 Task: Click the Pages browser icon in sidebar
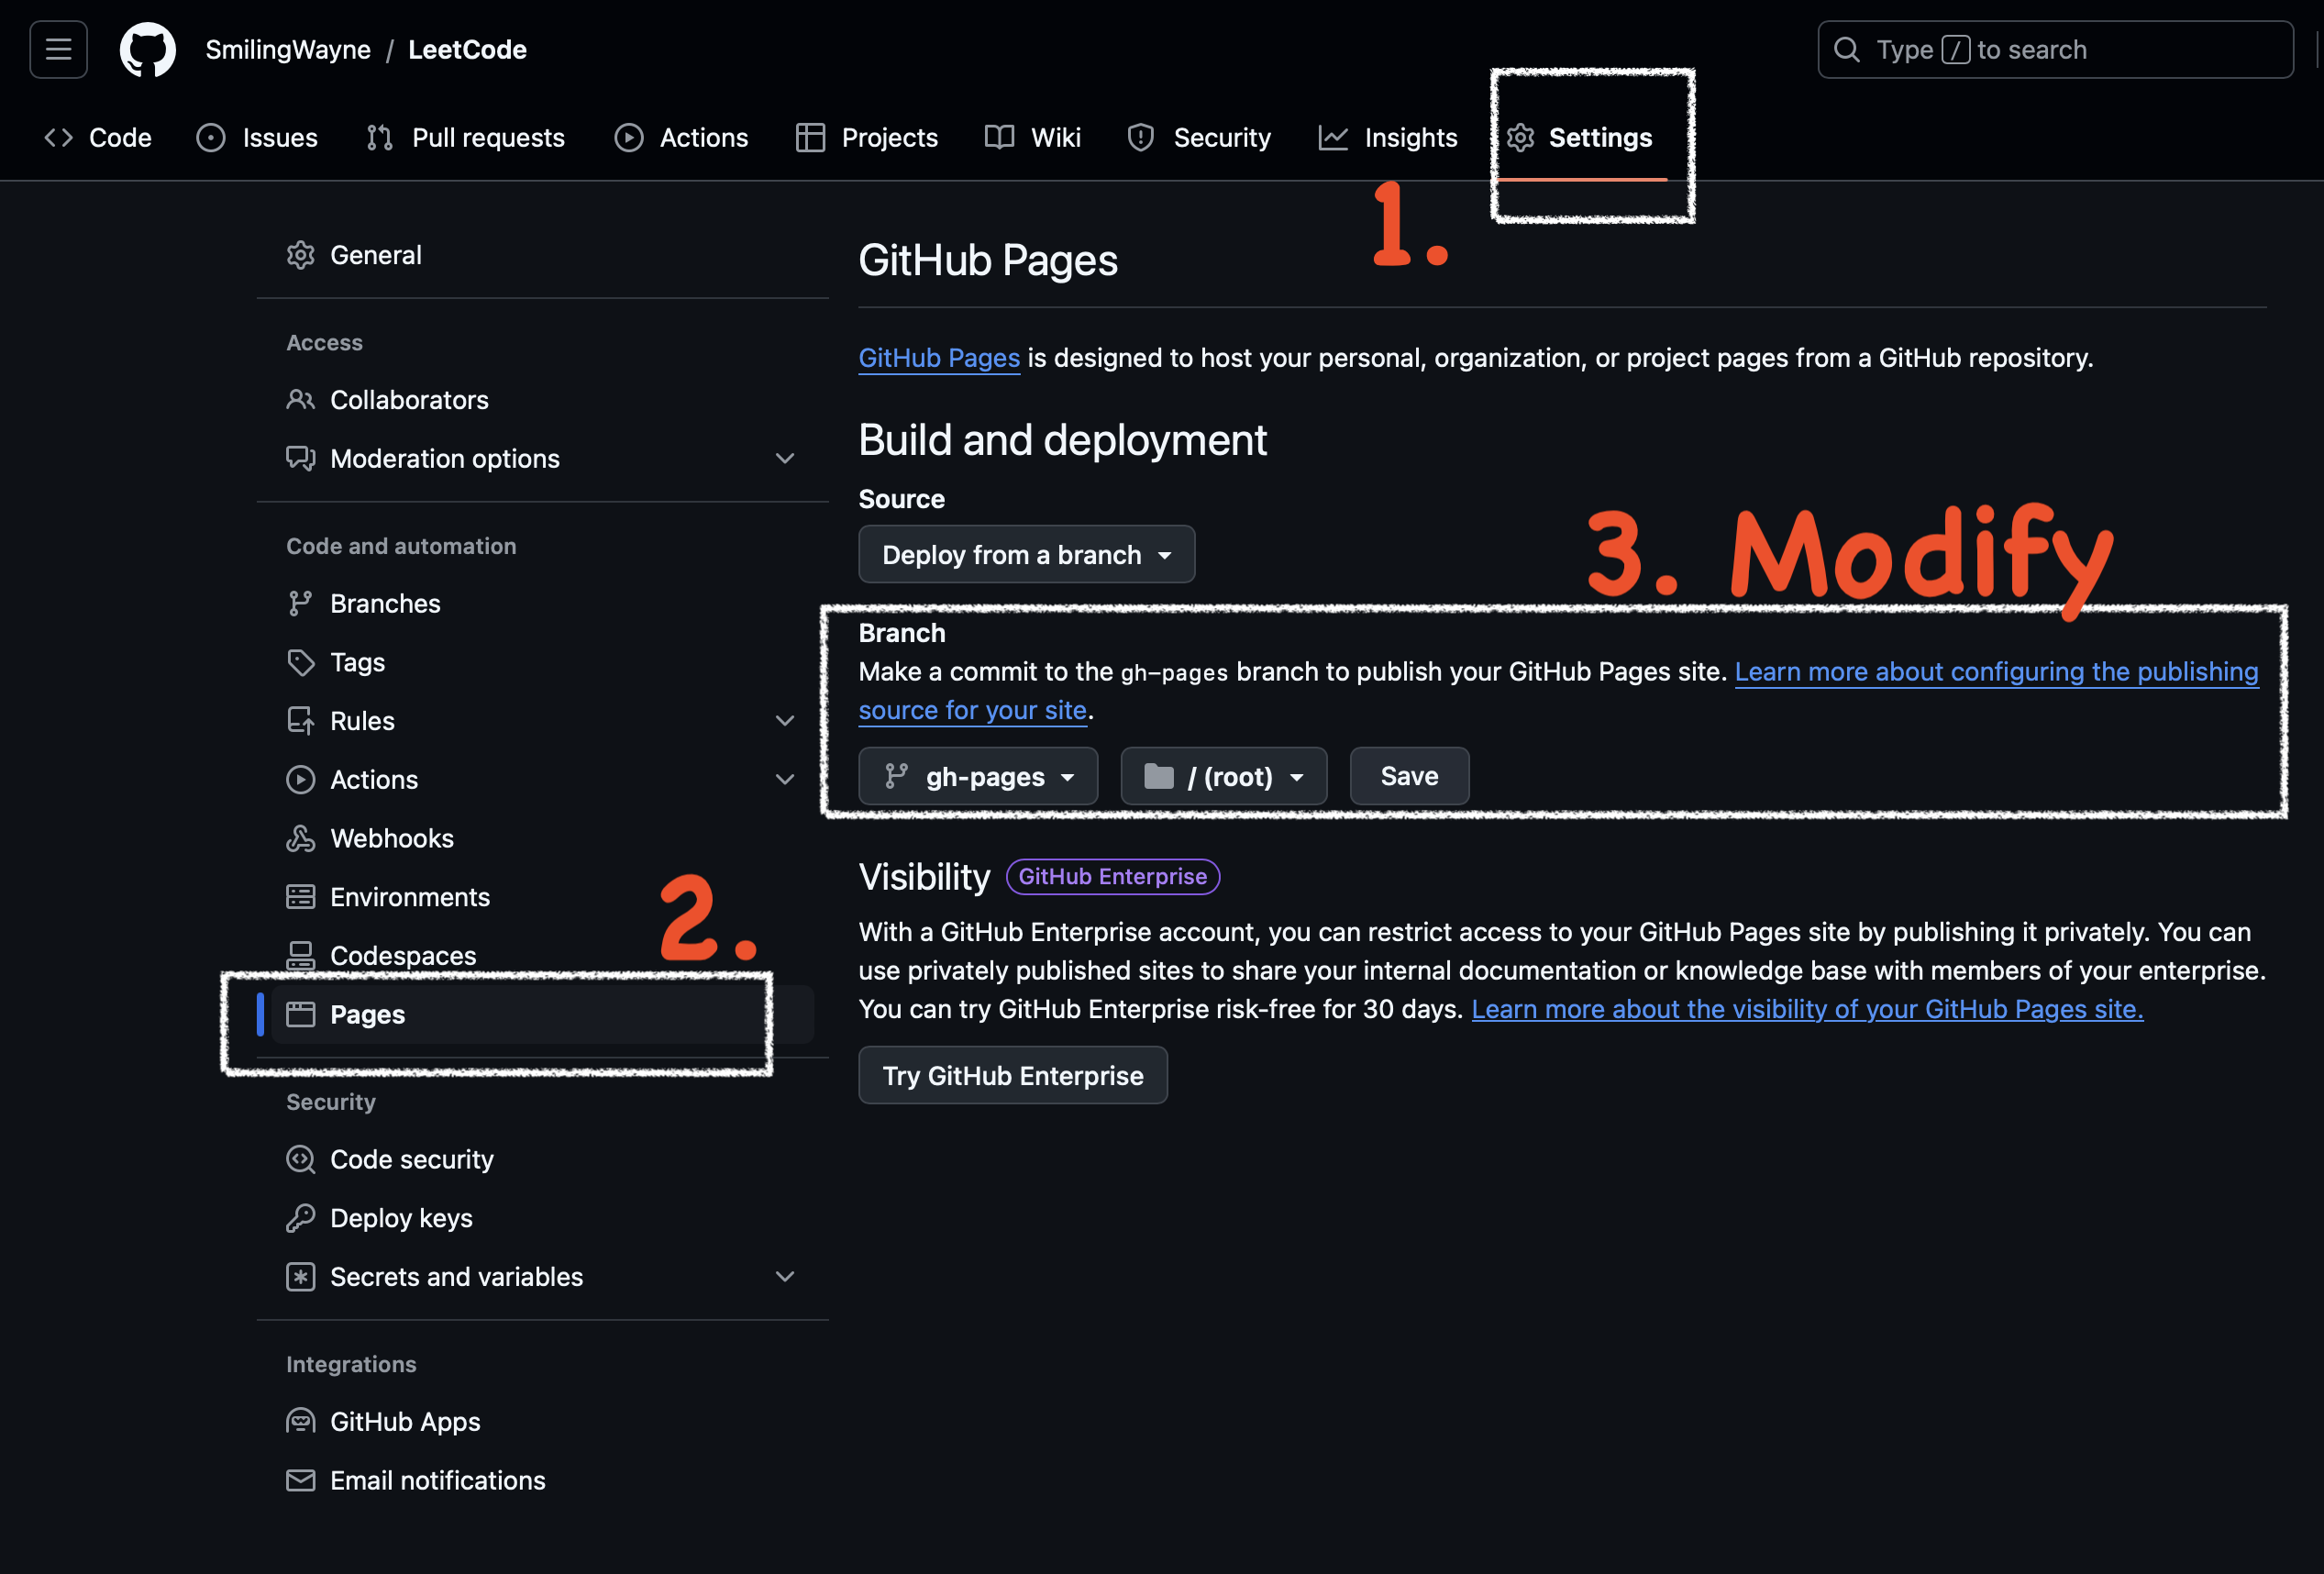click(x=301, y=1014)
